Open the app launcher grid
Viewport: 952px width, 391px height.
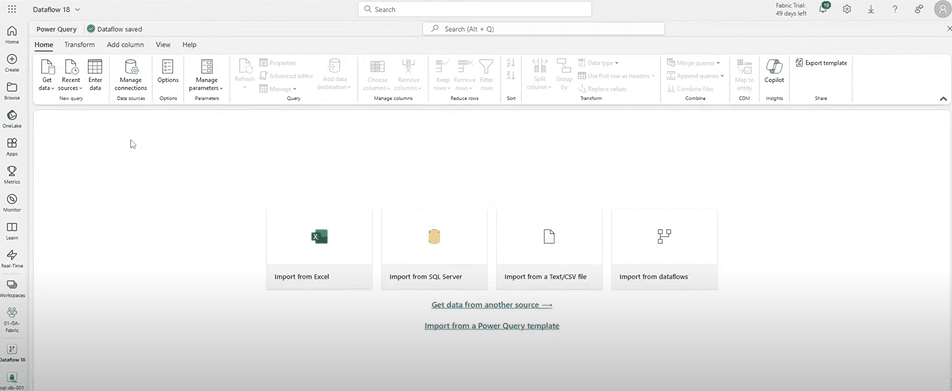tap(12, 9)
